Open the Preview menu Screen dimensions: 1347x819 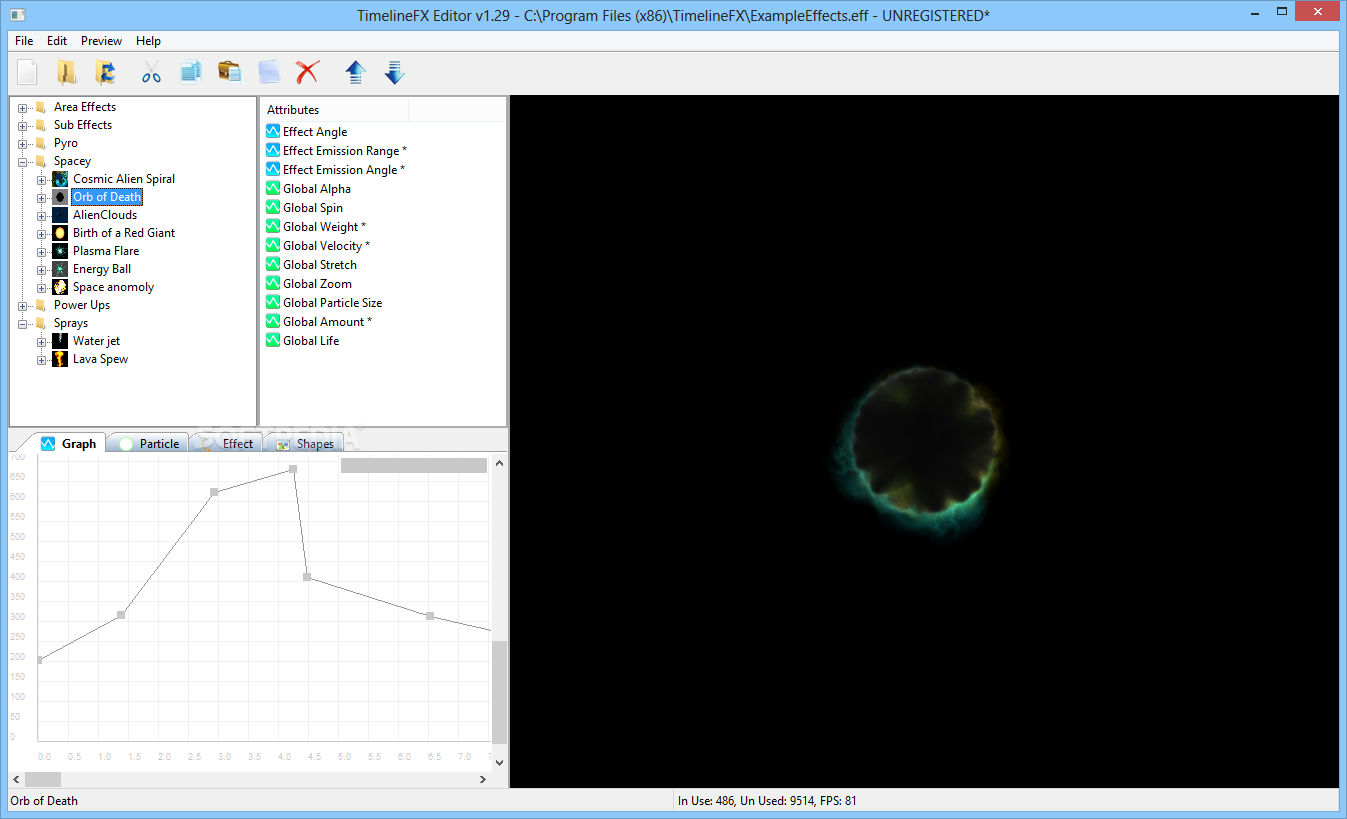pos(101,41)
